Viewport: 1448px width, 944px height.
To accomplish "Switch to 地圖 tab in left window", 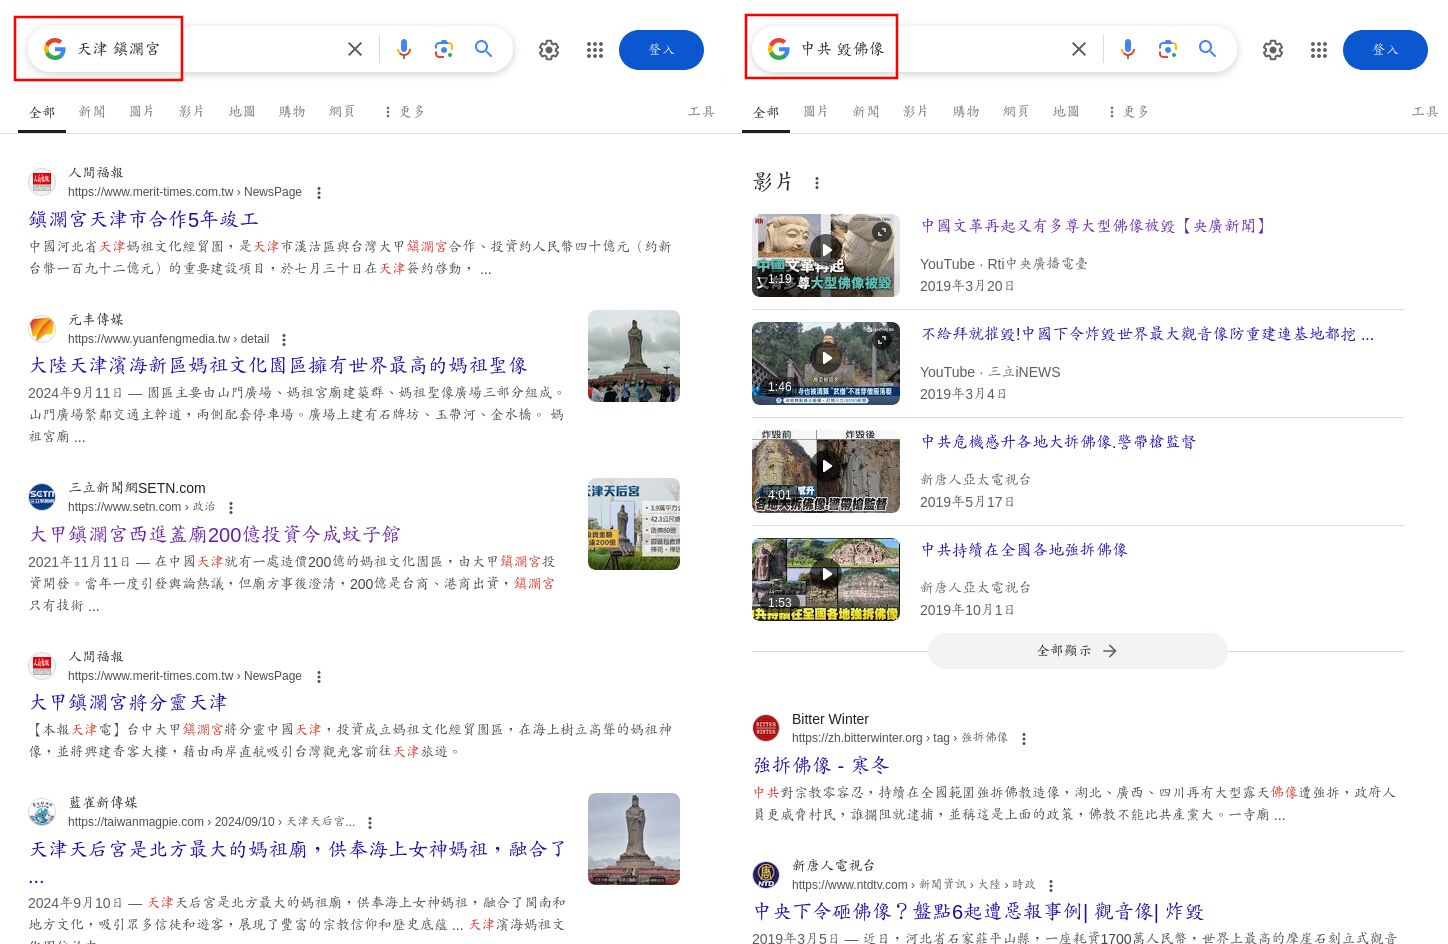I will coord(242,112).
